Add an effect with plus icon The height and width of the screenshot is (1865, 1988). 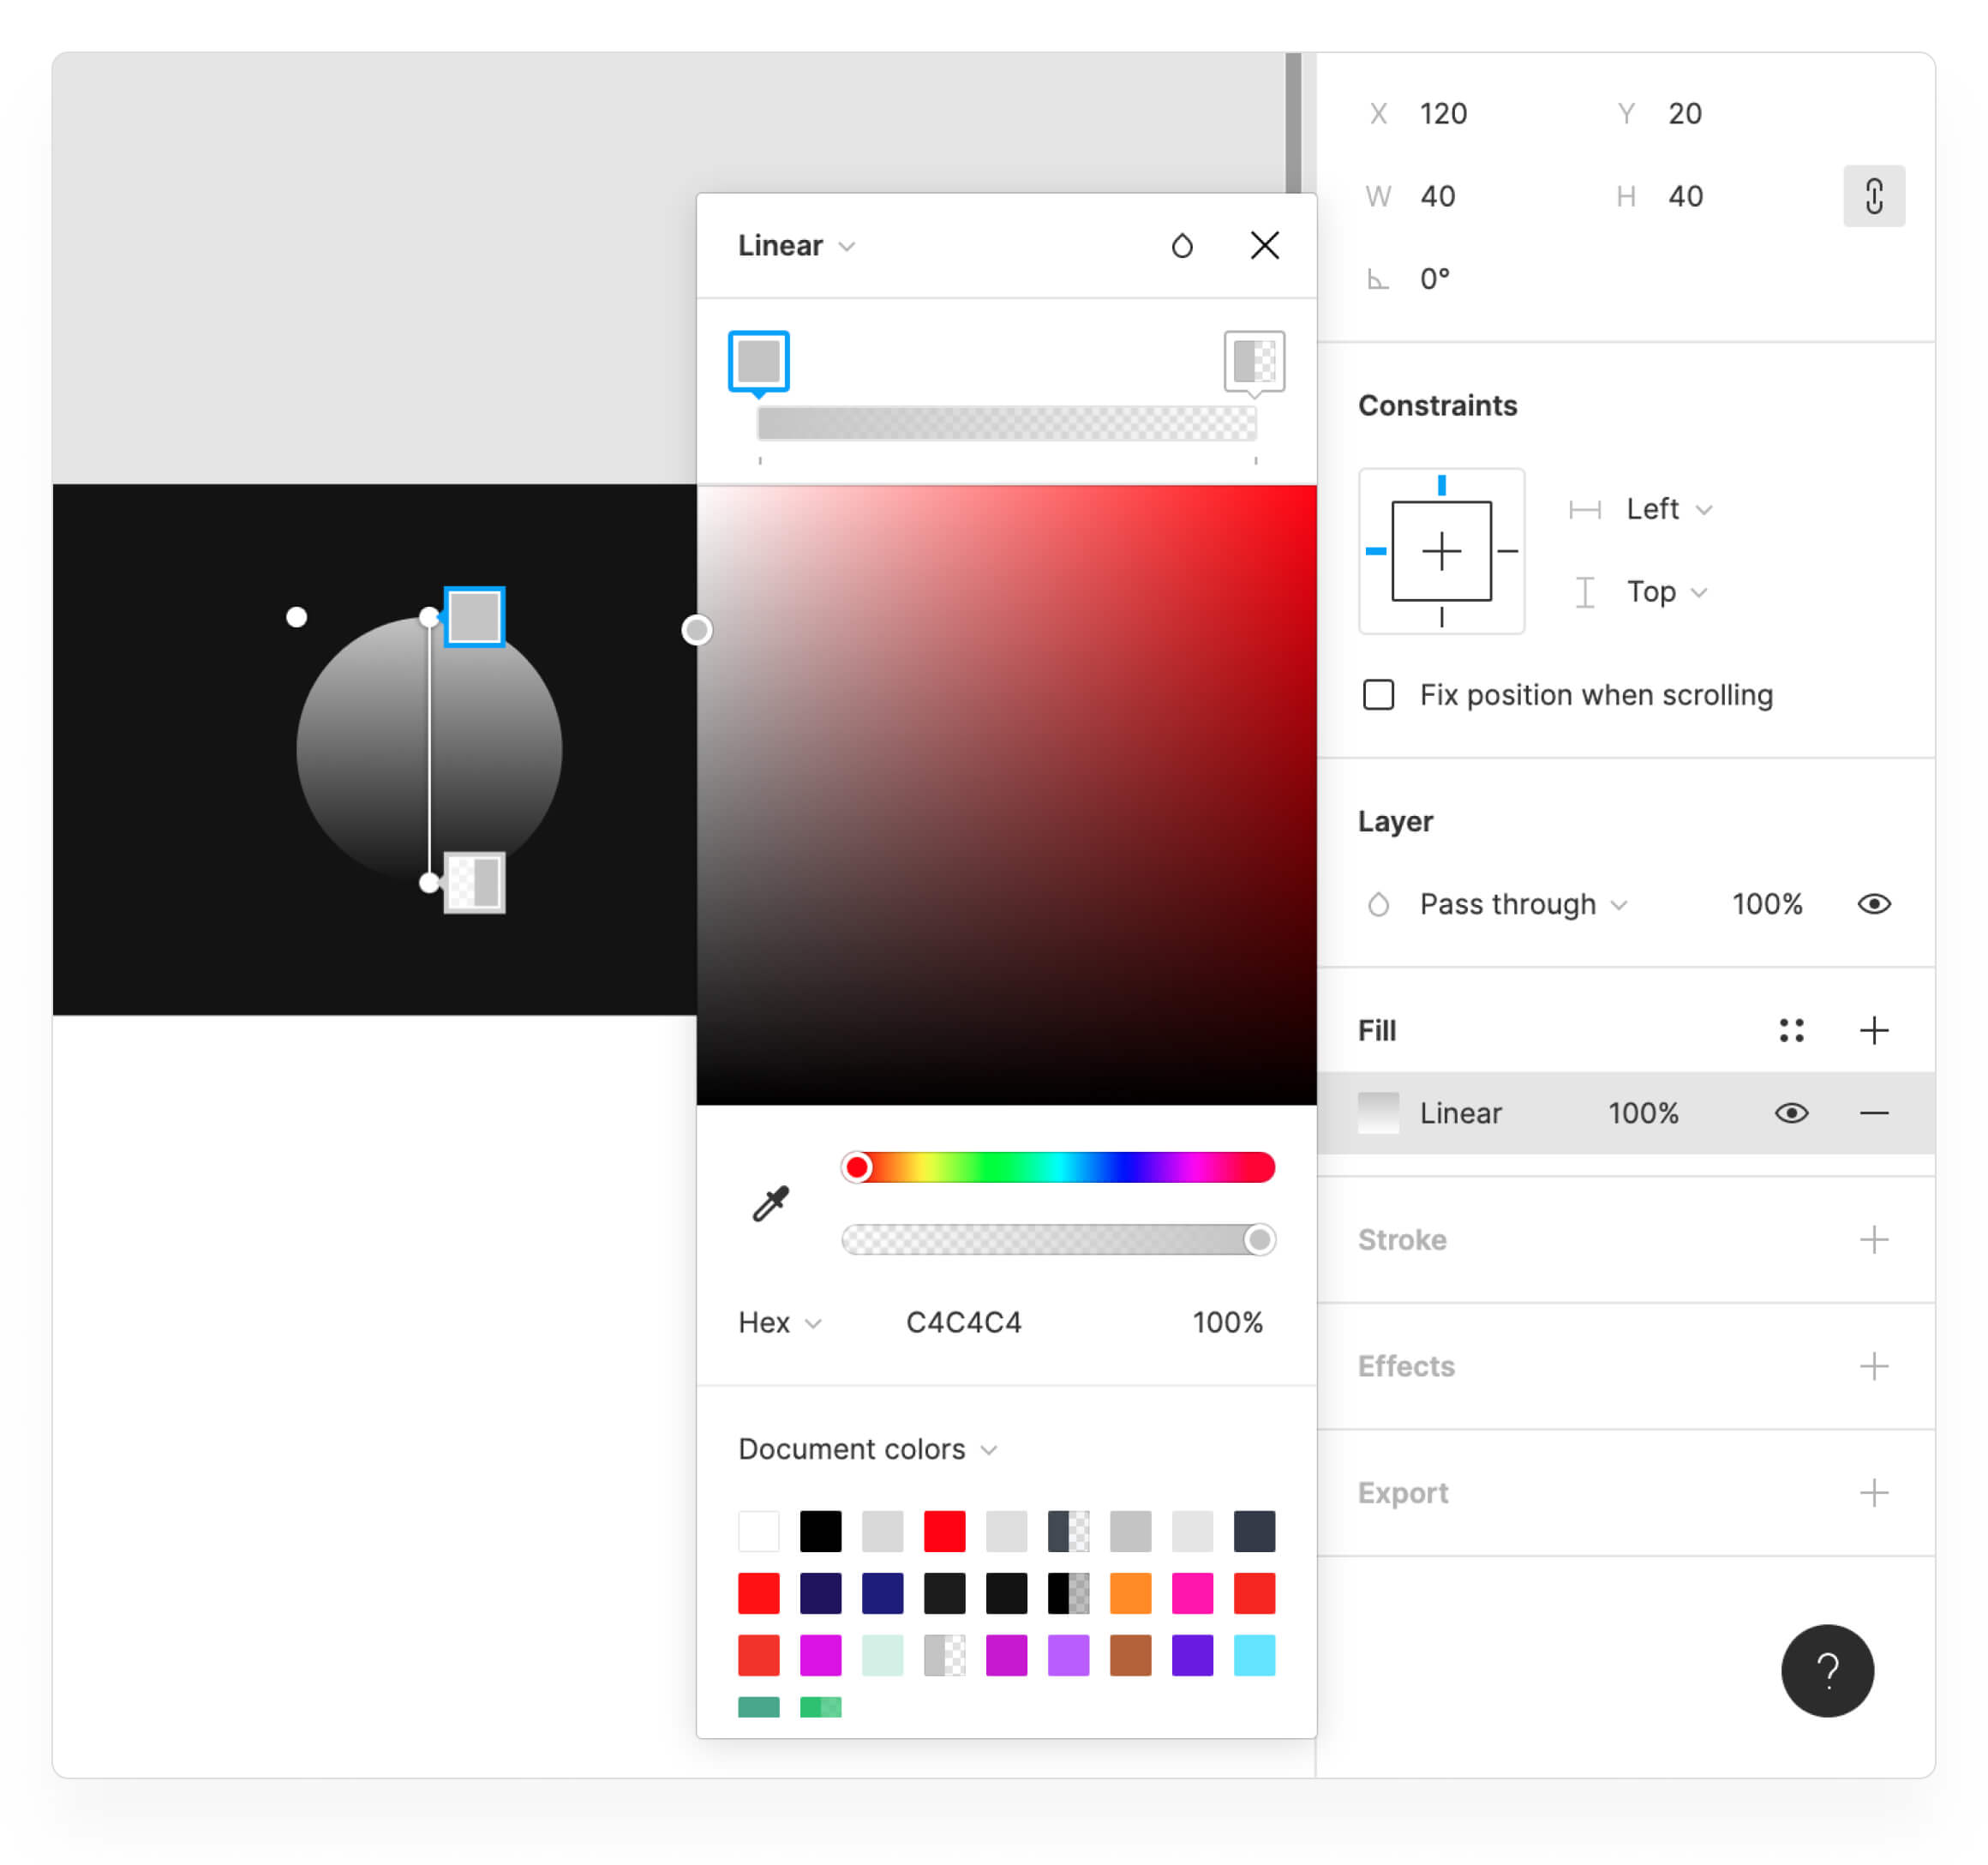[x=1873, y=1366]
